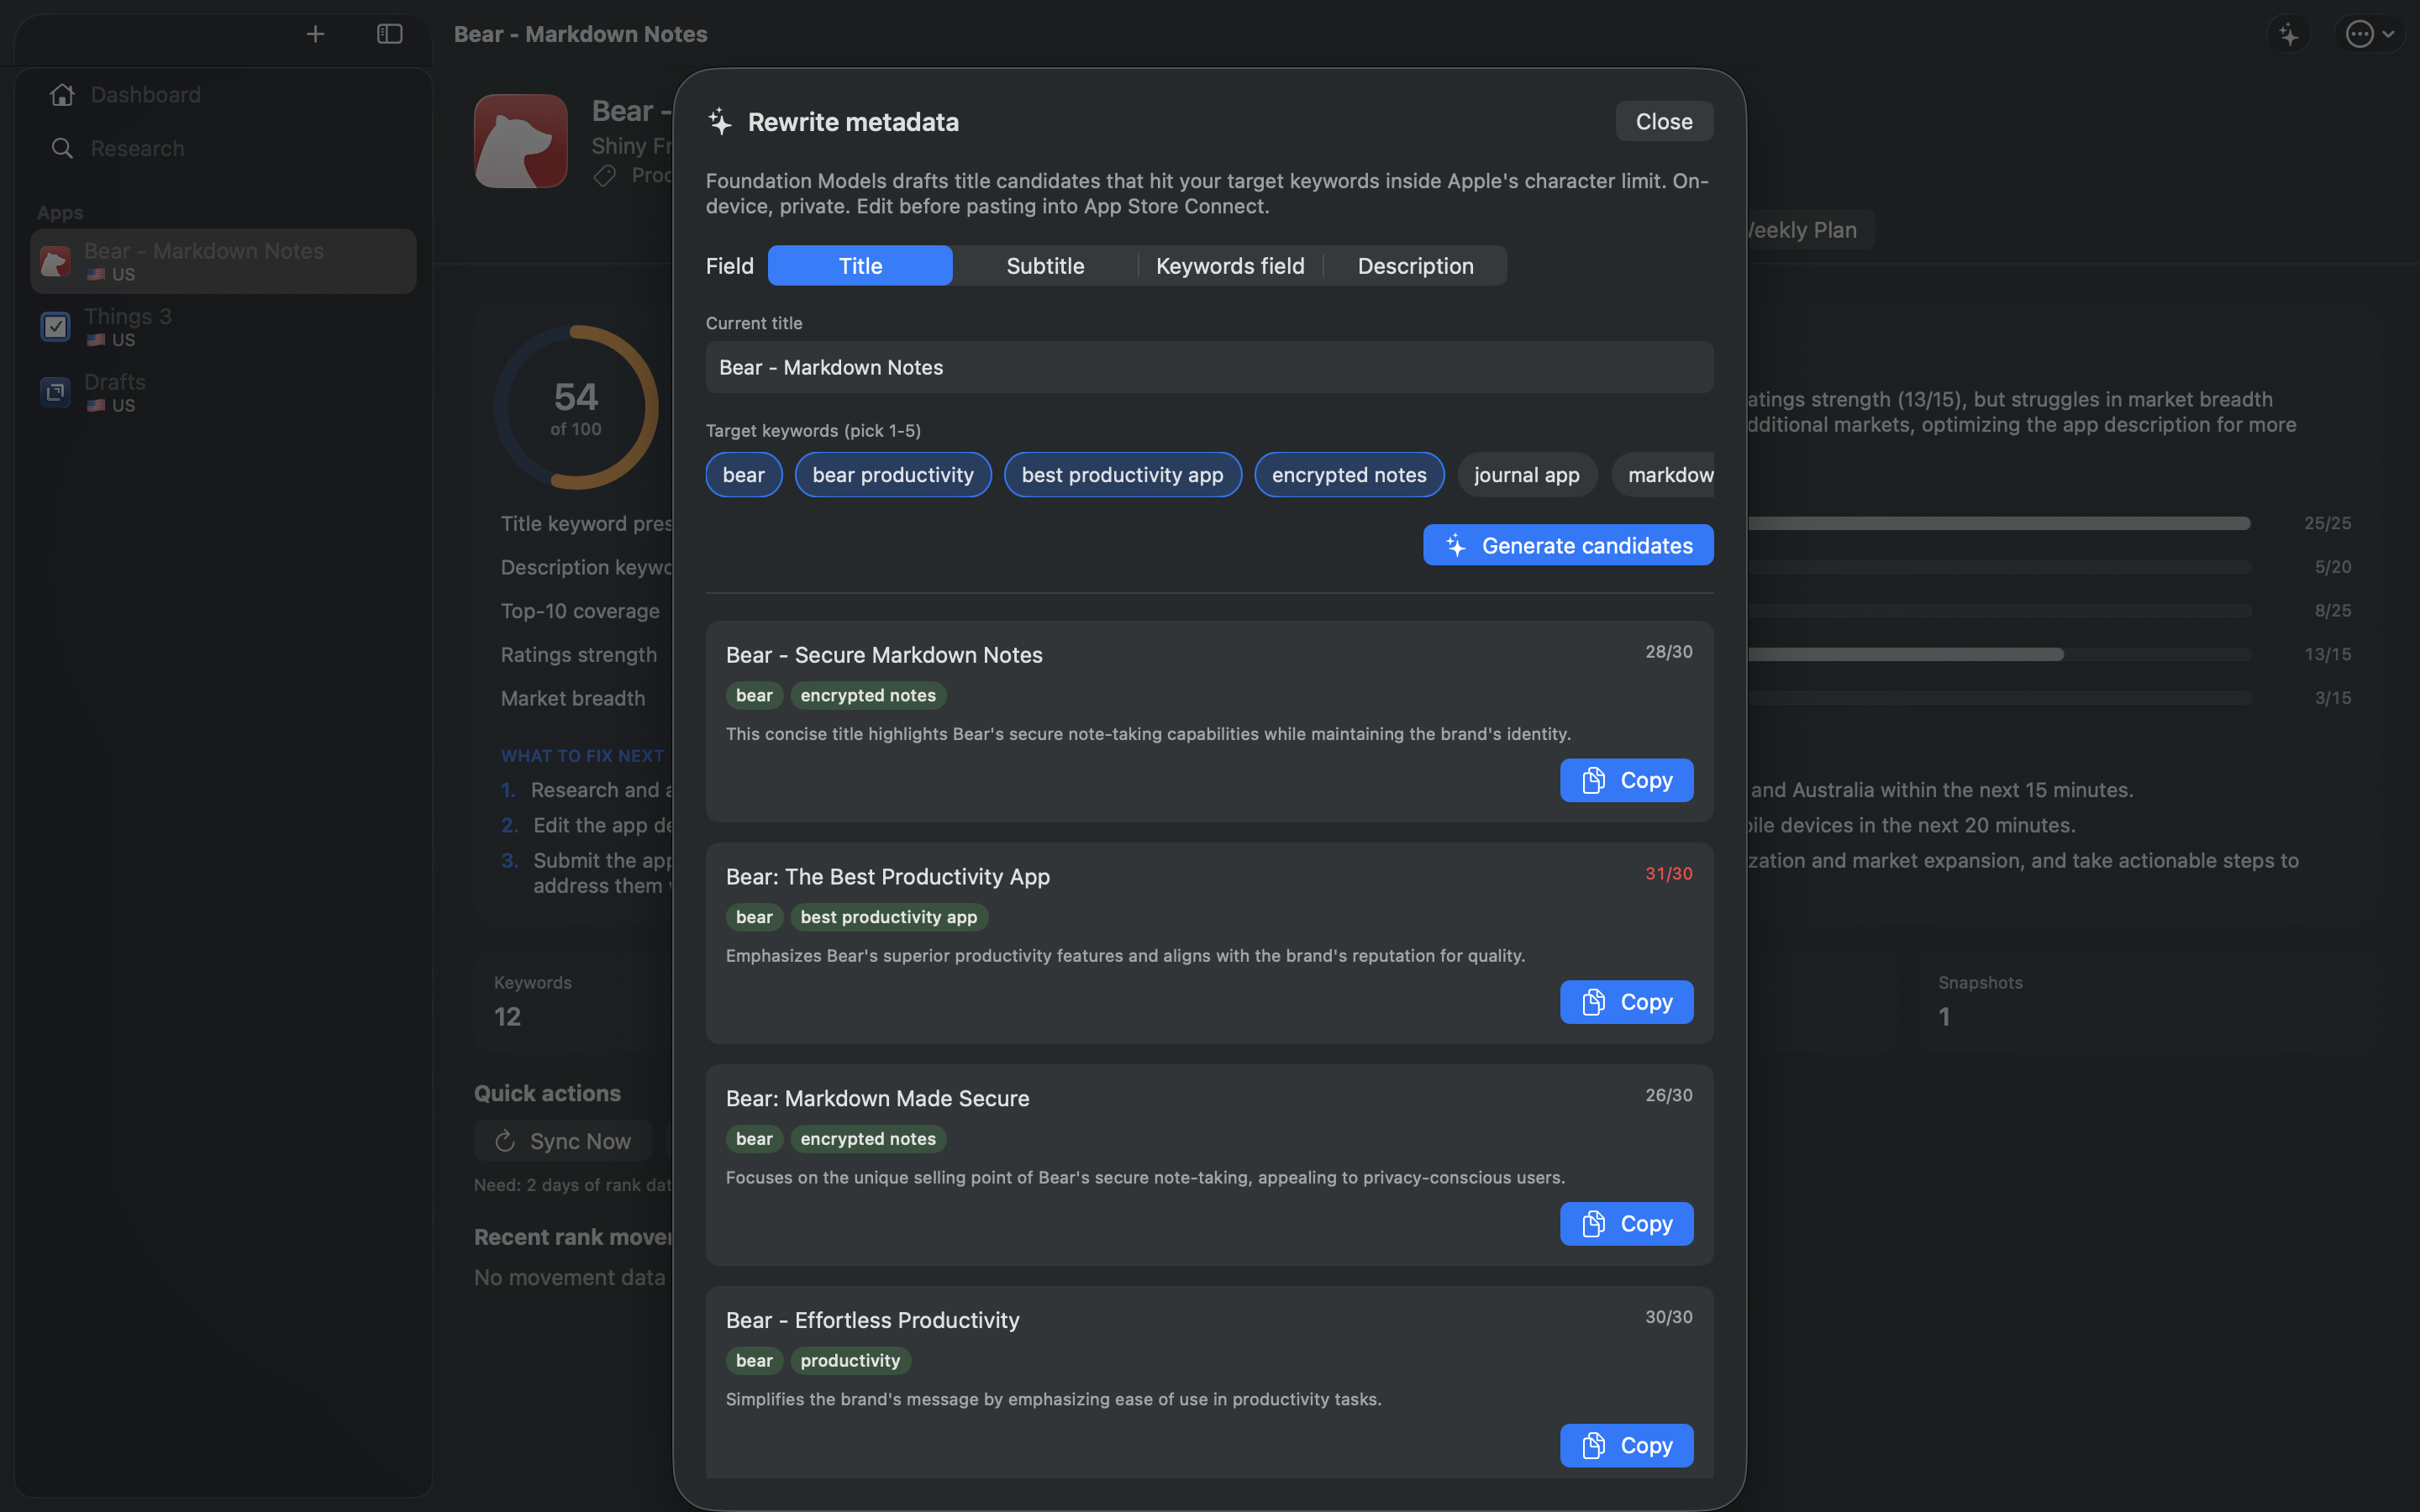The height and width of the screenshot is (1512, 2420).
Task: Toggle the partially visible 'markdow' chip
Action: [1664, 475]
